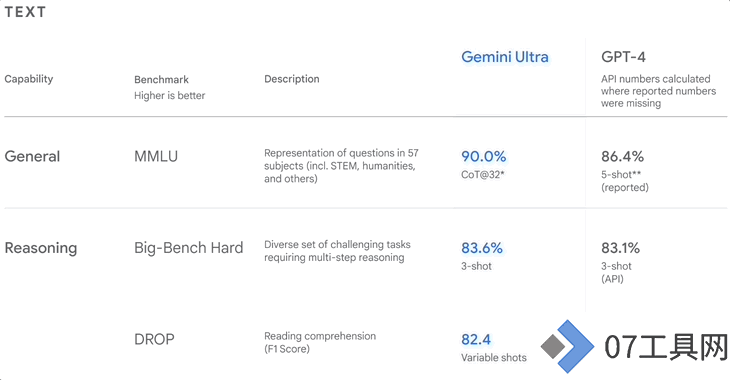Viewport: 730px width, 380px height.
Task: Select the DROP benchmark name
Action: (x=154, y=339)
